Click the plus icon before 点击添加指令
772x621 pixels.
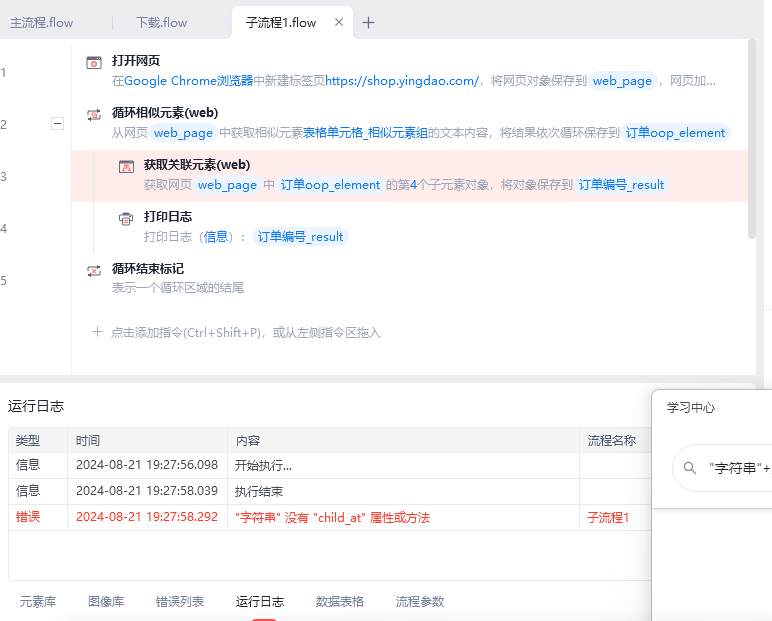pyautogui.click(x=97, y=332)
